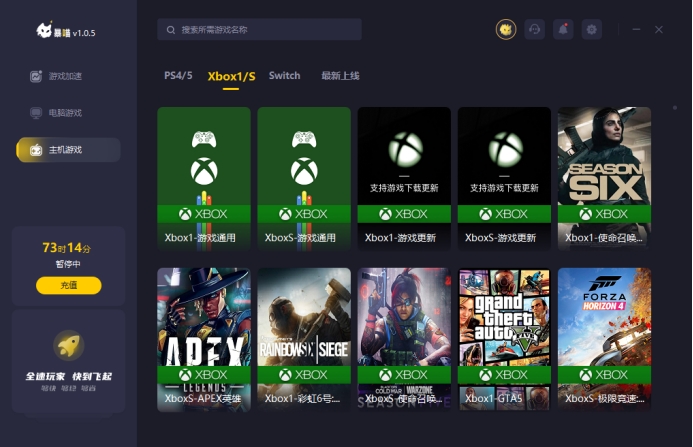Select the XboxS-游戏更新 card
Viewport: 693px width, 447px height.
[504, 179]
